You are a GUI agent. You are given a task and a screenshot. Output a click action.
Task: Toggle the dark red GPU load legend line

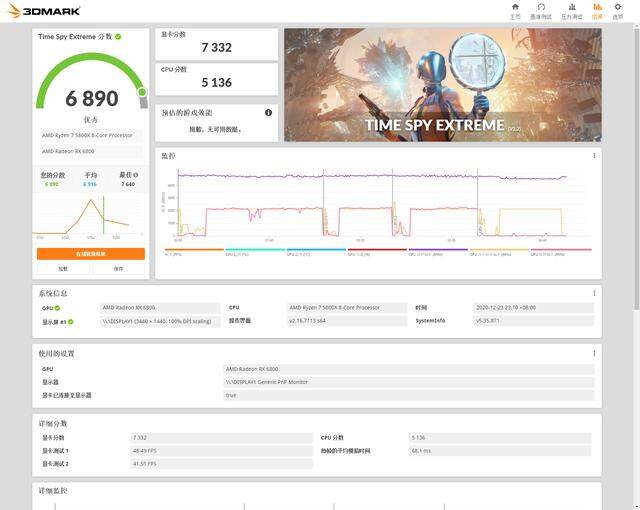tap(377, 252)
